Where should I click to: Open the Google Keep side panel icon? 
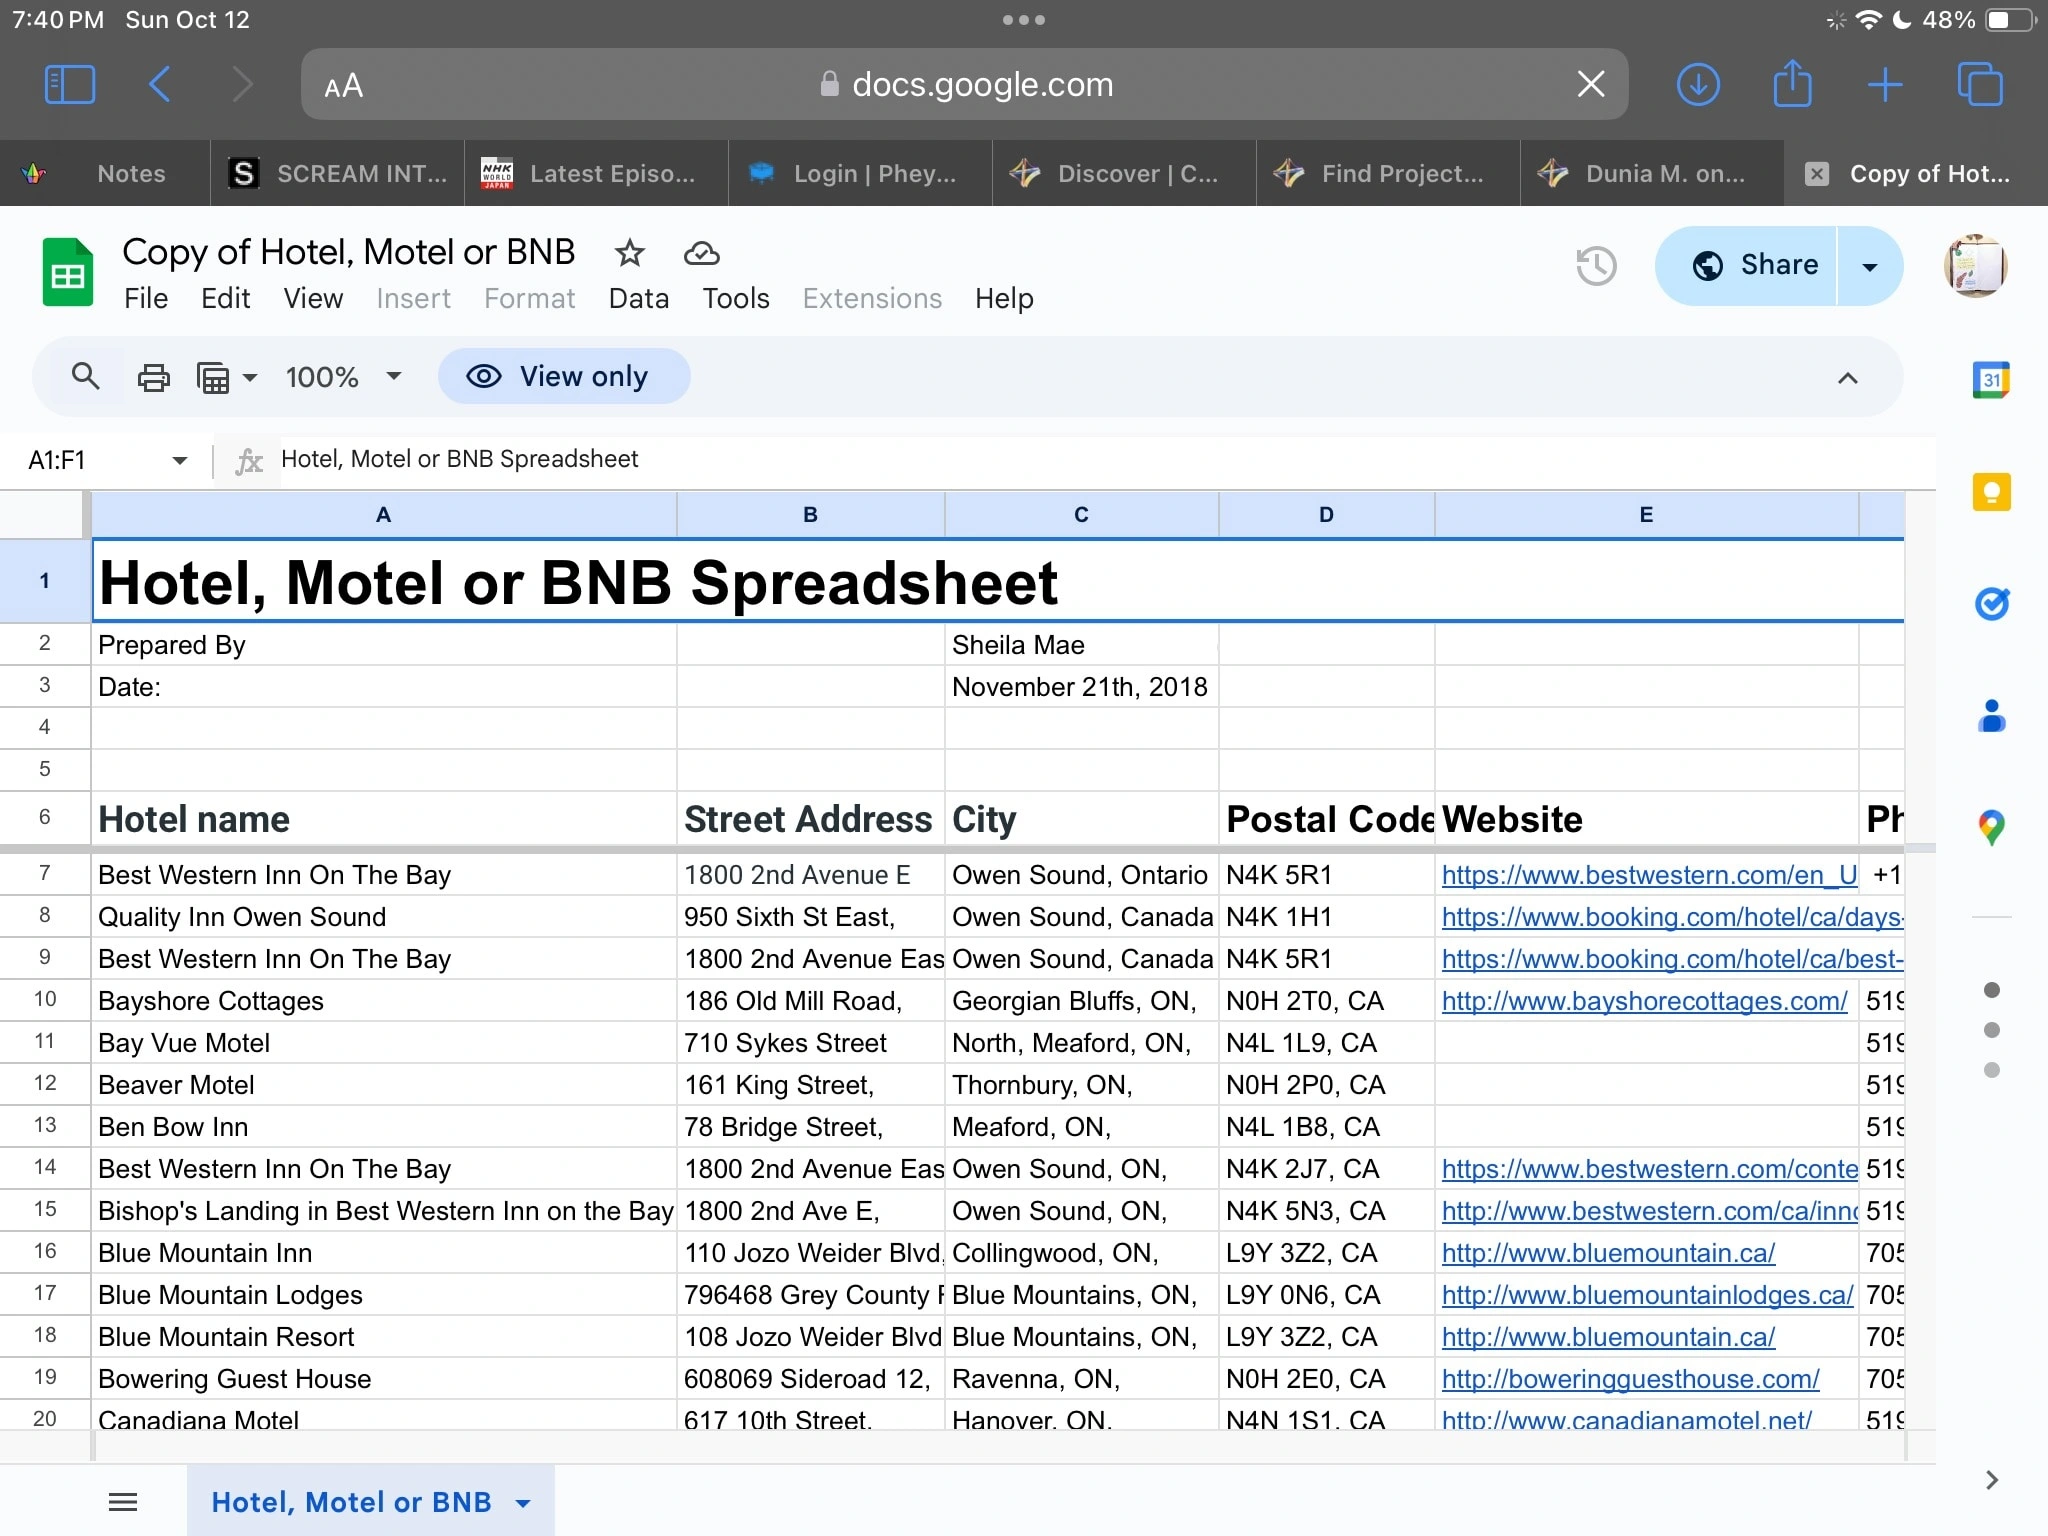click(1991, 492)
